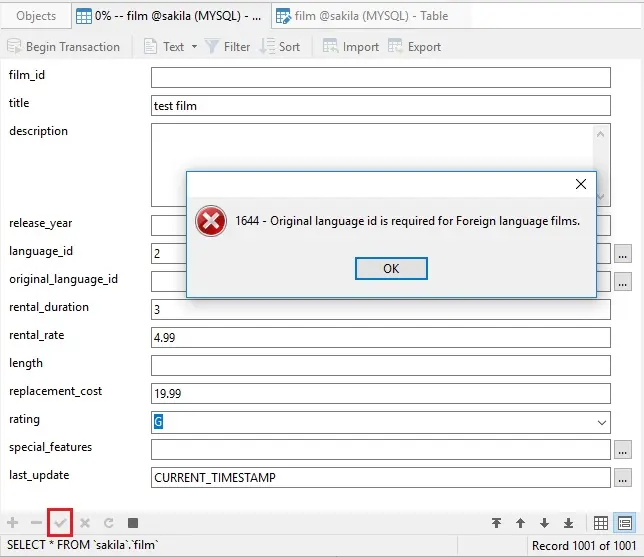Go to last record arrow icon

click(568, 523)
